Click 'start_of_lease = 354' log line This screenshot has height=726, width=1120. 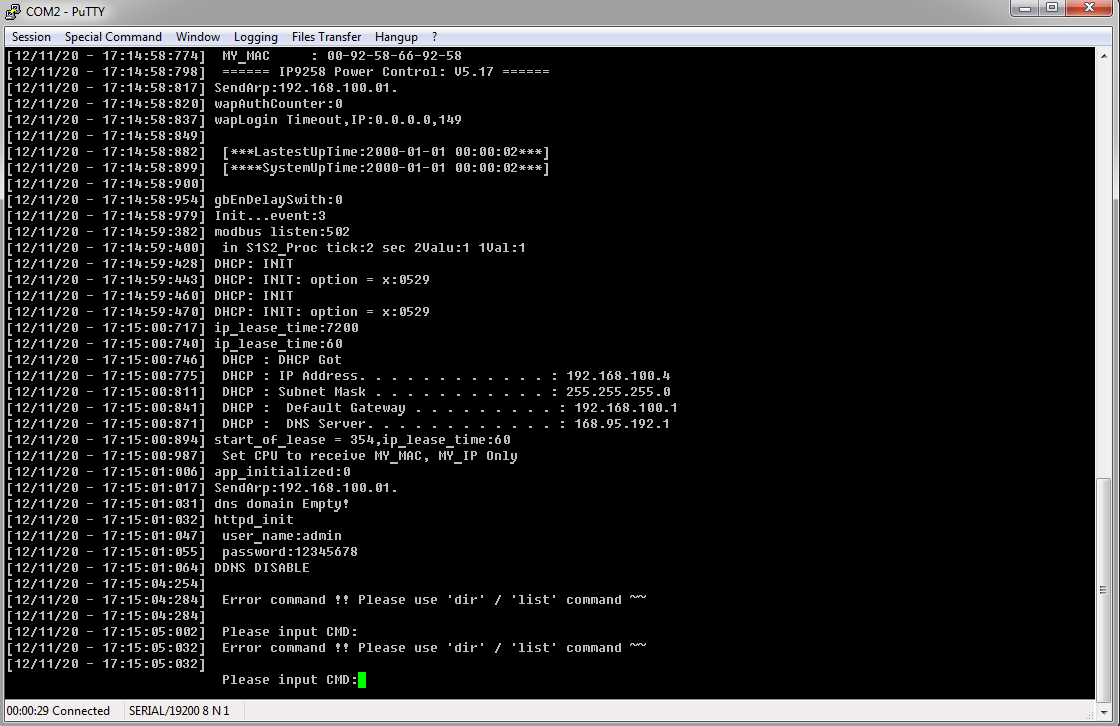(x=362, y=439)
